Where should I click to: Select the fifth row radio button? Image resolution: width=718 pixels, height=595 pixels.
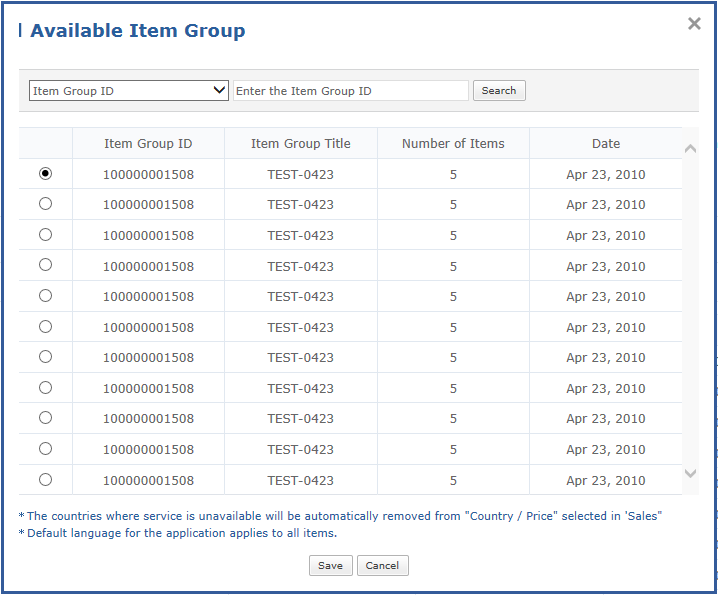(x=45, y=296)
